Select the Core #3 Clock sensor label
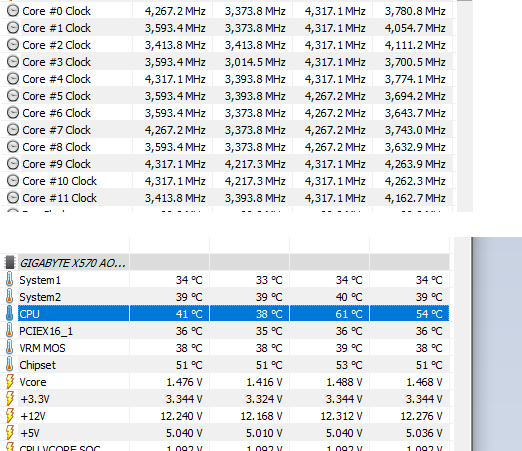Image resolution: width=522 pixels, height=451 pixels. click(x=56, y=62)
